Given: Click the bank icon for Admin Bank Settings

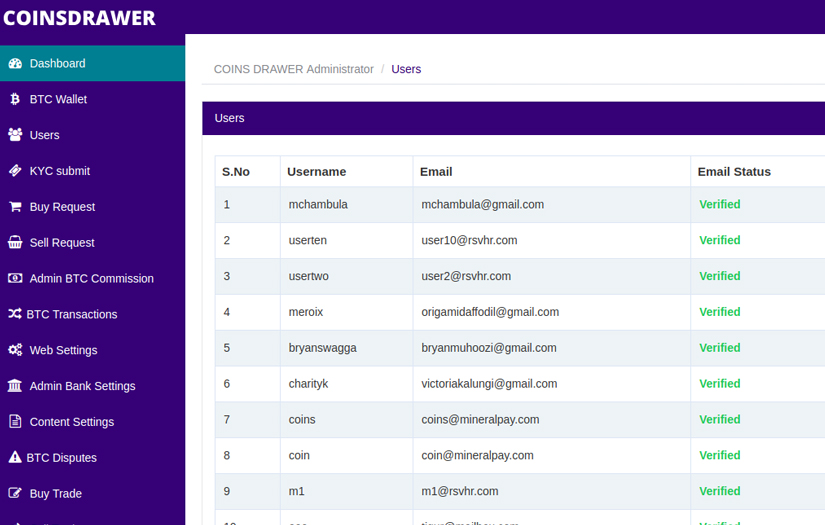Looking at the screenshot, I should point(15,386).
